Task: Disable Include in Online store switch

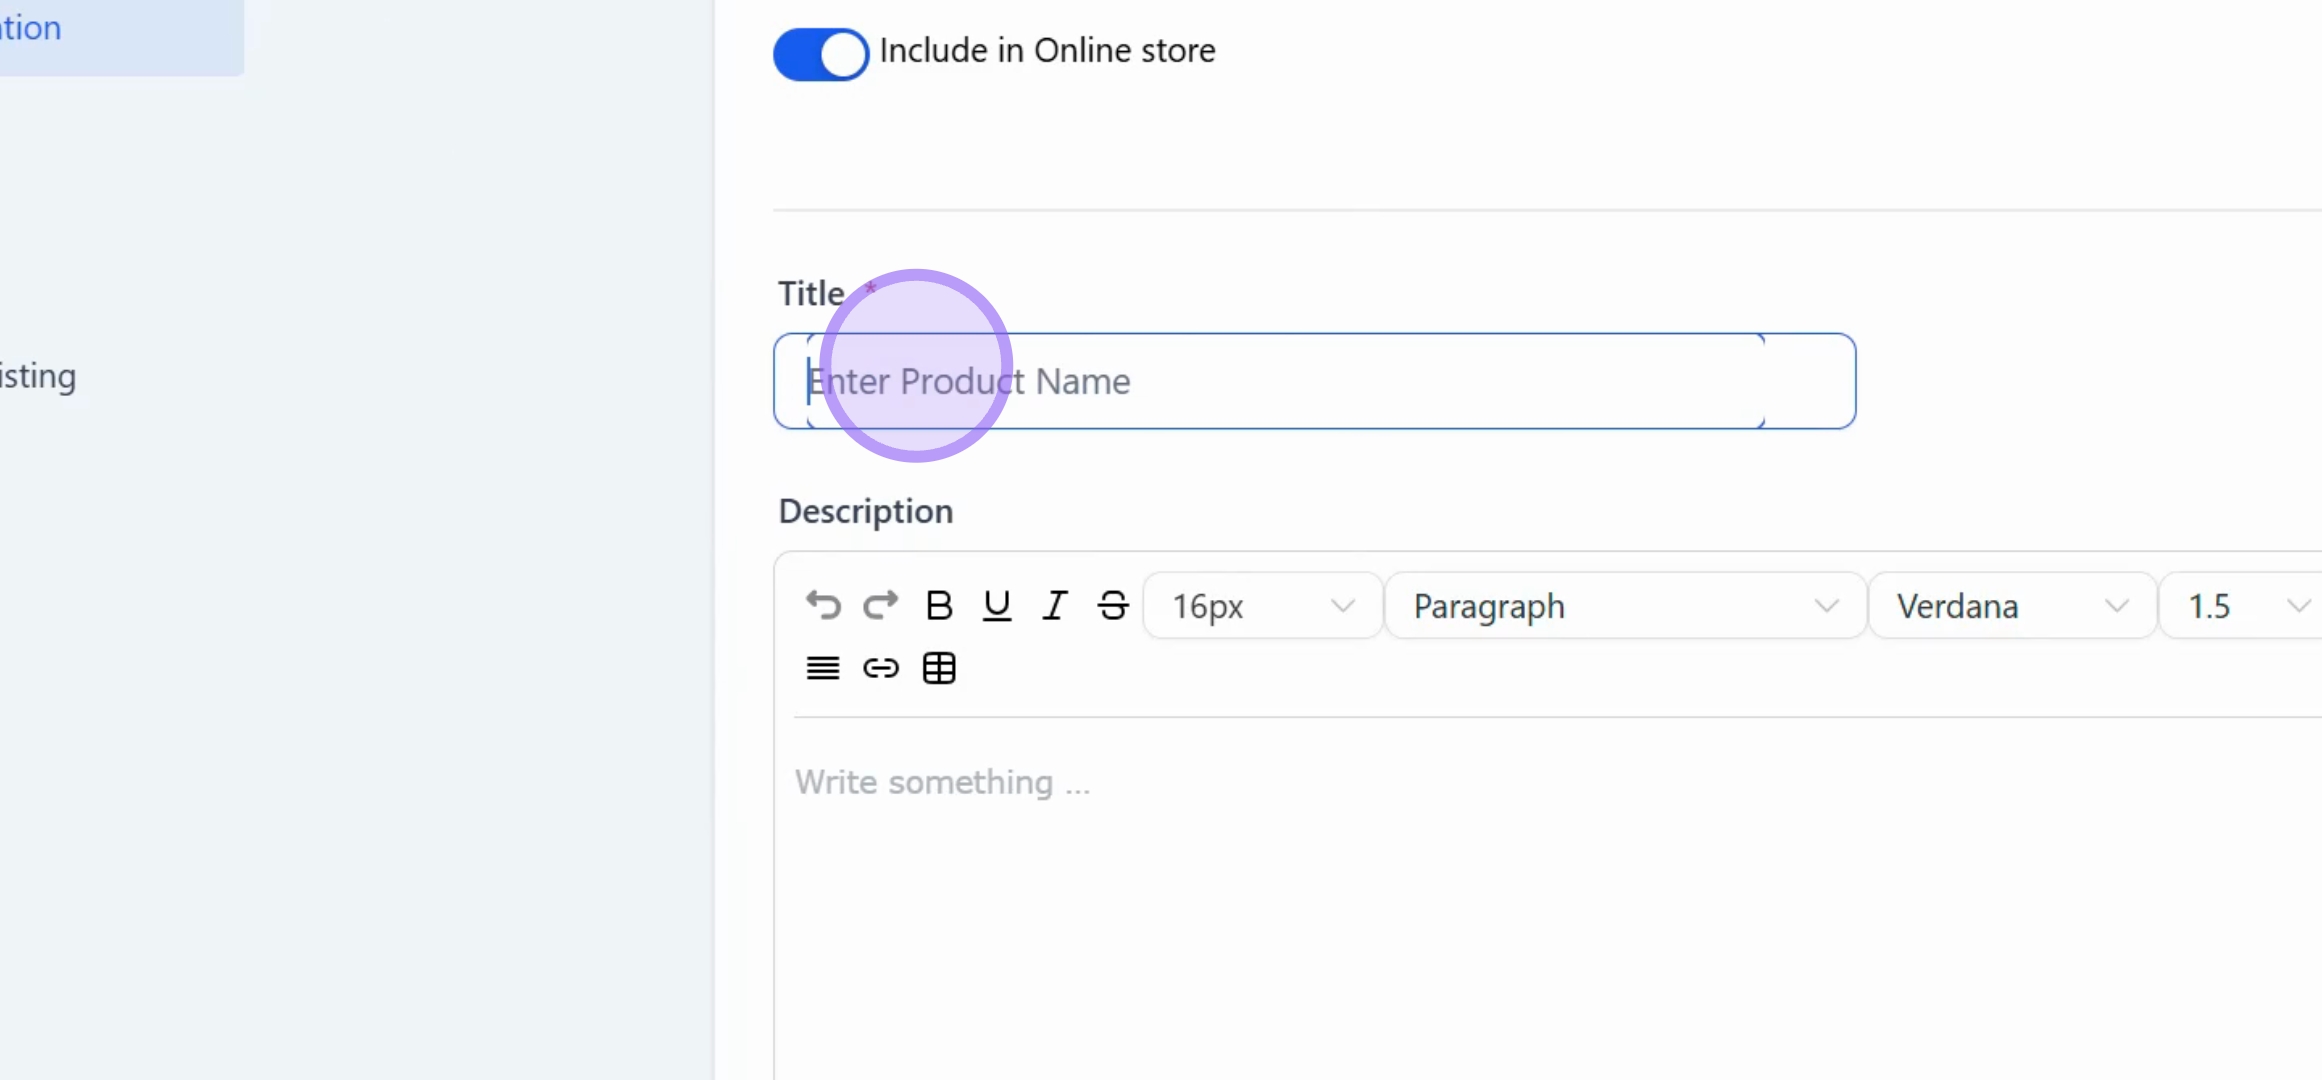Action: [821, 54]
